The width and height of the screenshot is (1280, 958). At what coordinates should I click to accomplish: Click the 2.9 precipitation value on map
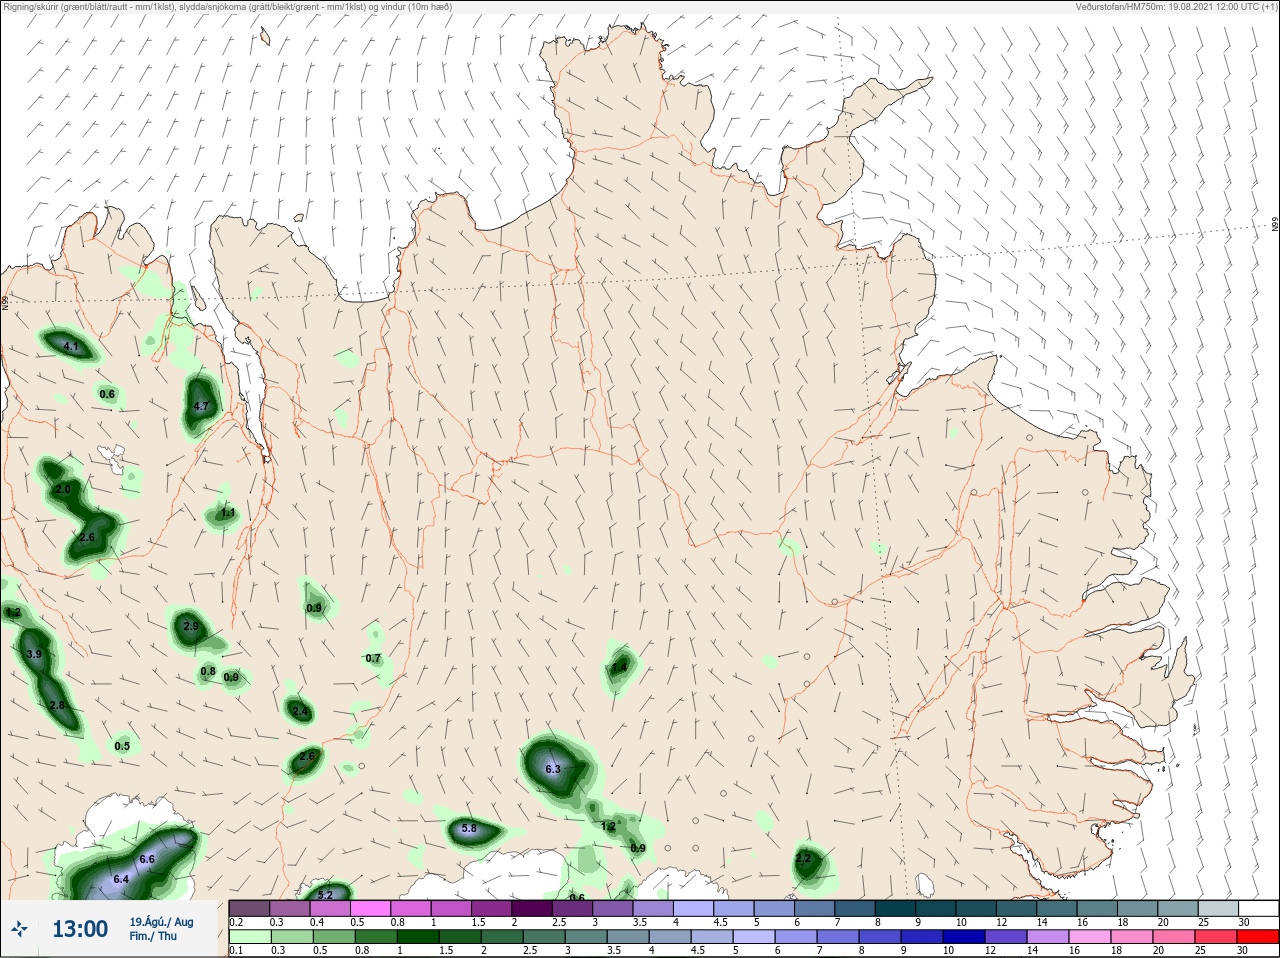coord(191,626)
